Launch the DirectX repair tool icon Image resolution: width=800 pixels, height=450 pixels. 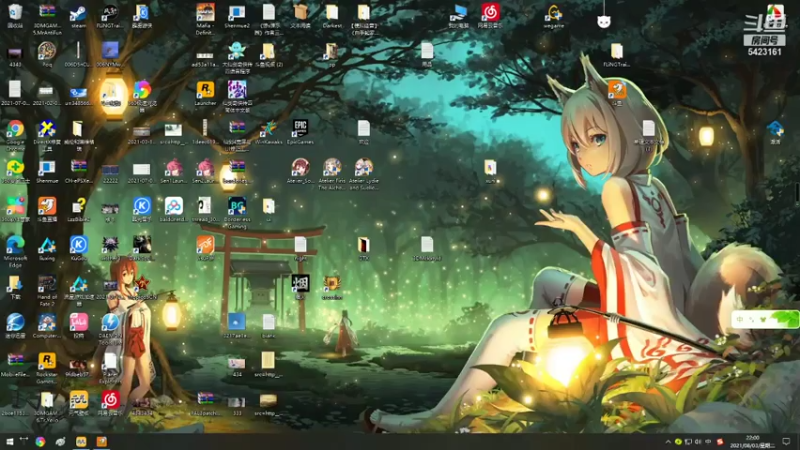47,135
